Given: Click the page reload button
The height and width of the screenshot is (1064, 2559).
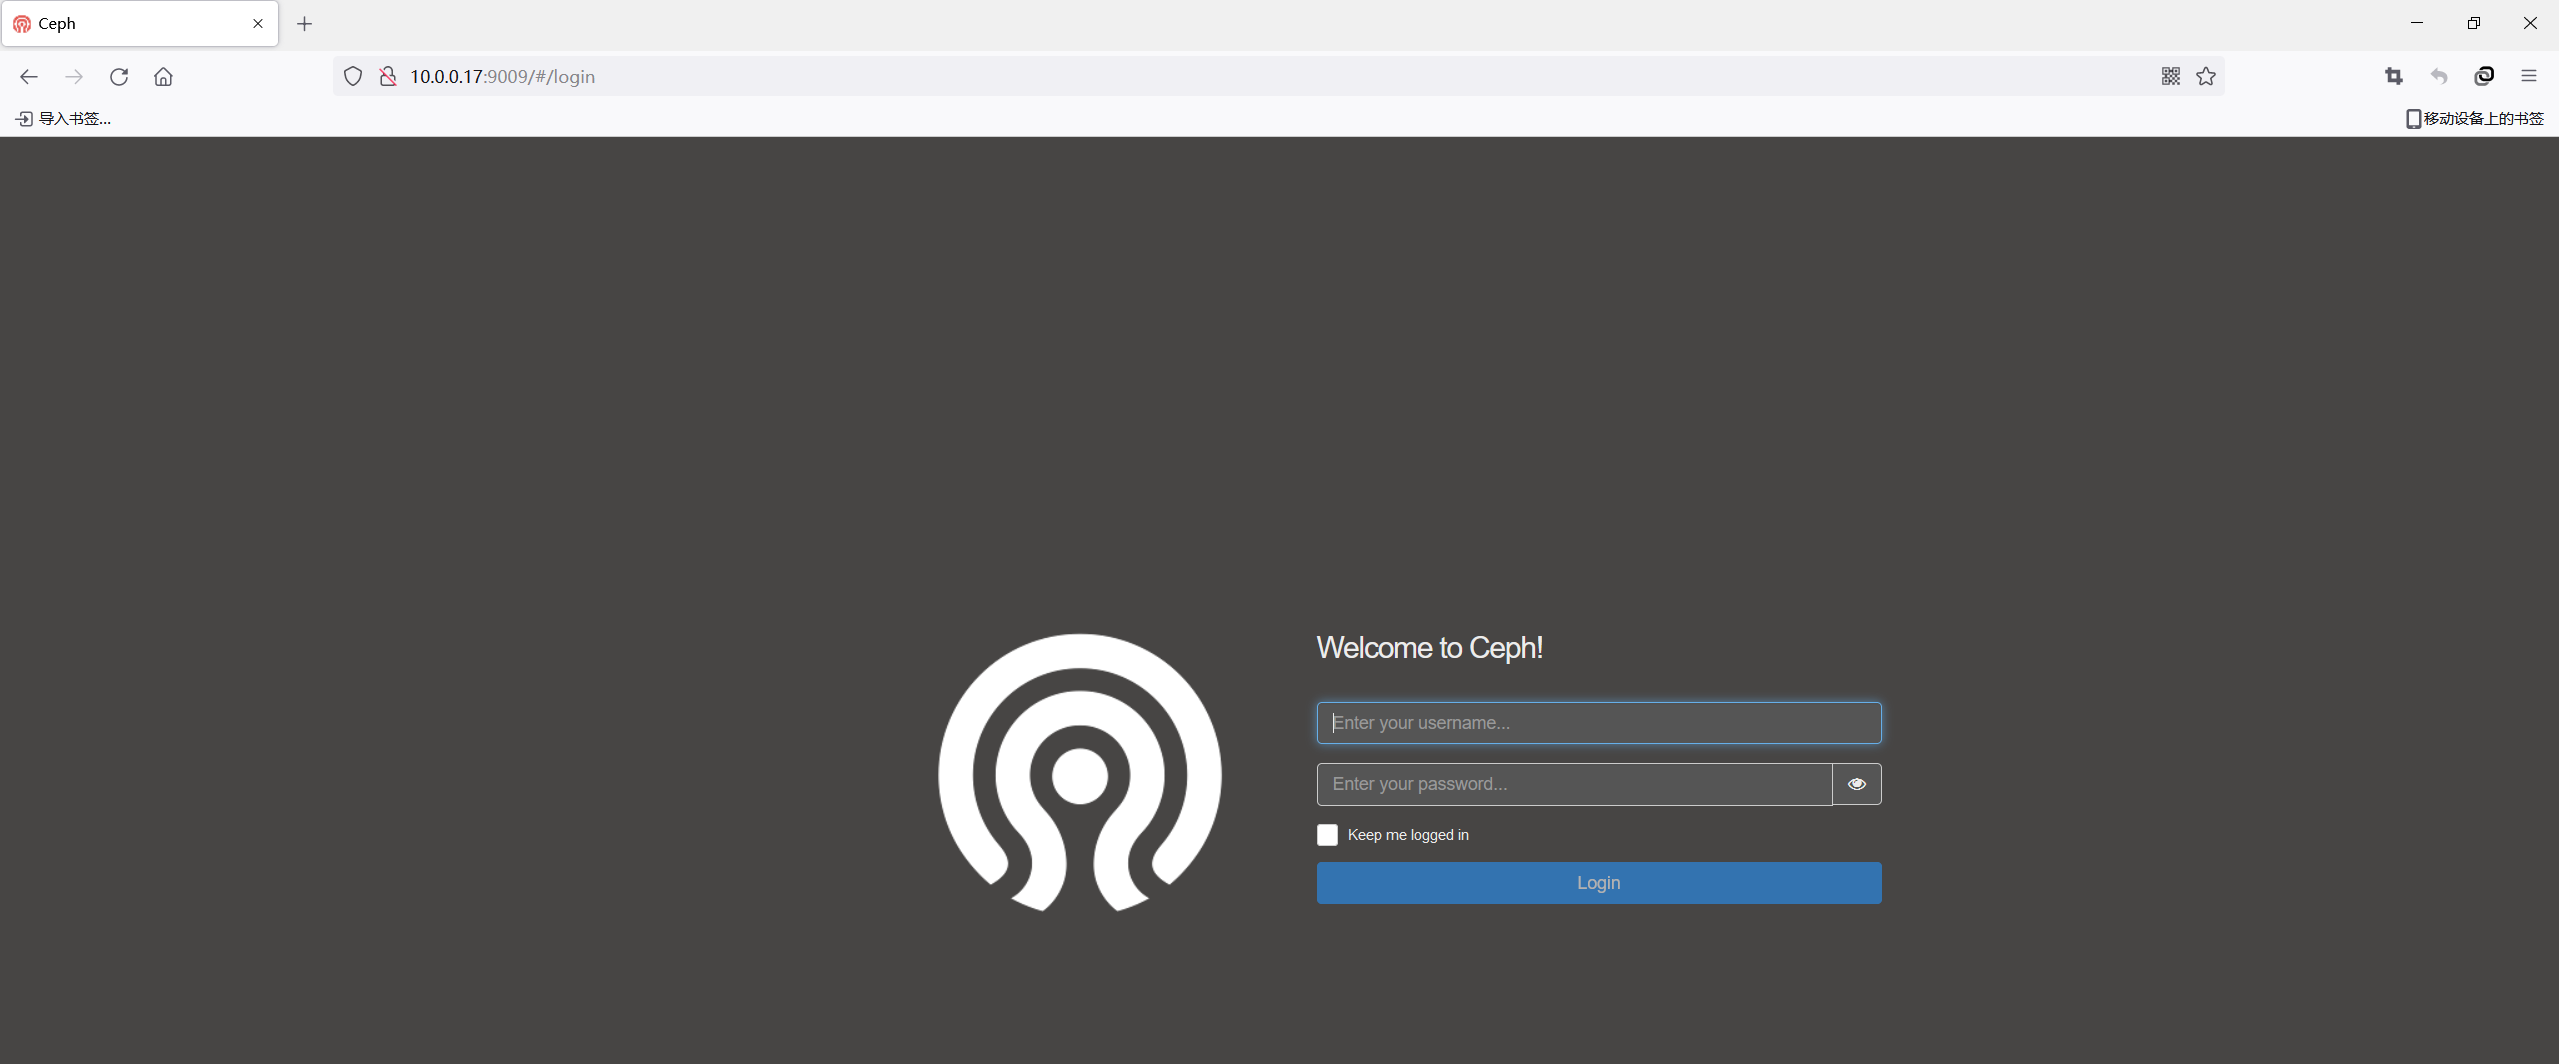Looking at the screenshot, I should (119, 76).
